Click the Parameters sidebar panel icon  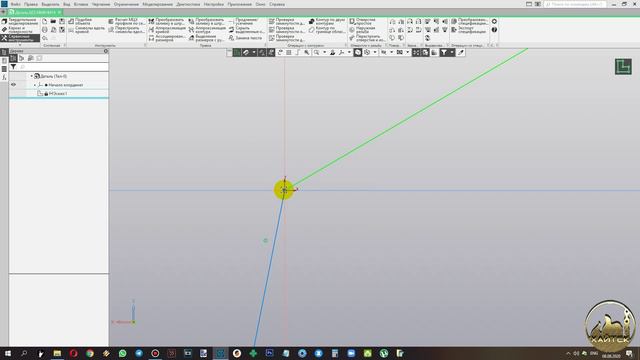[x=4, y=61]
